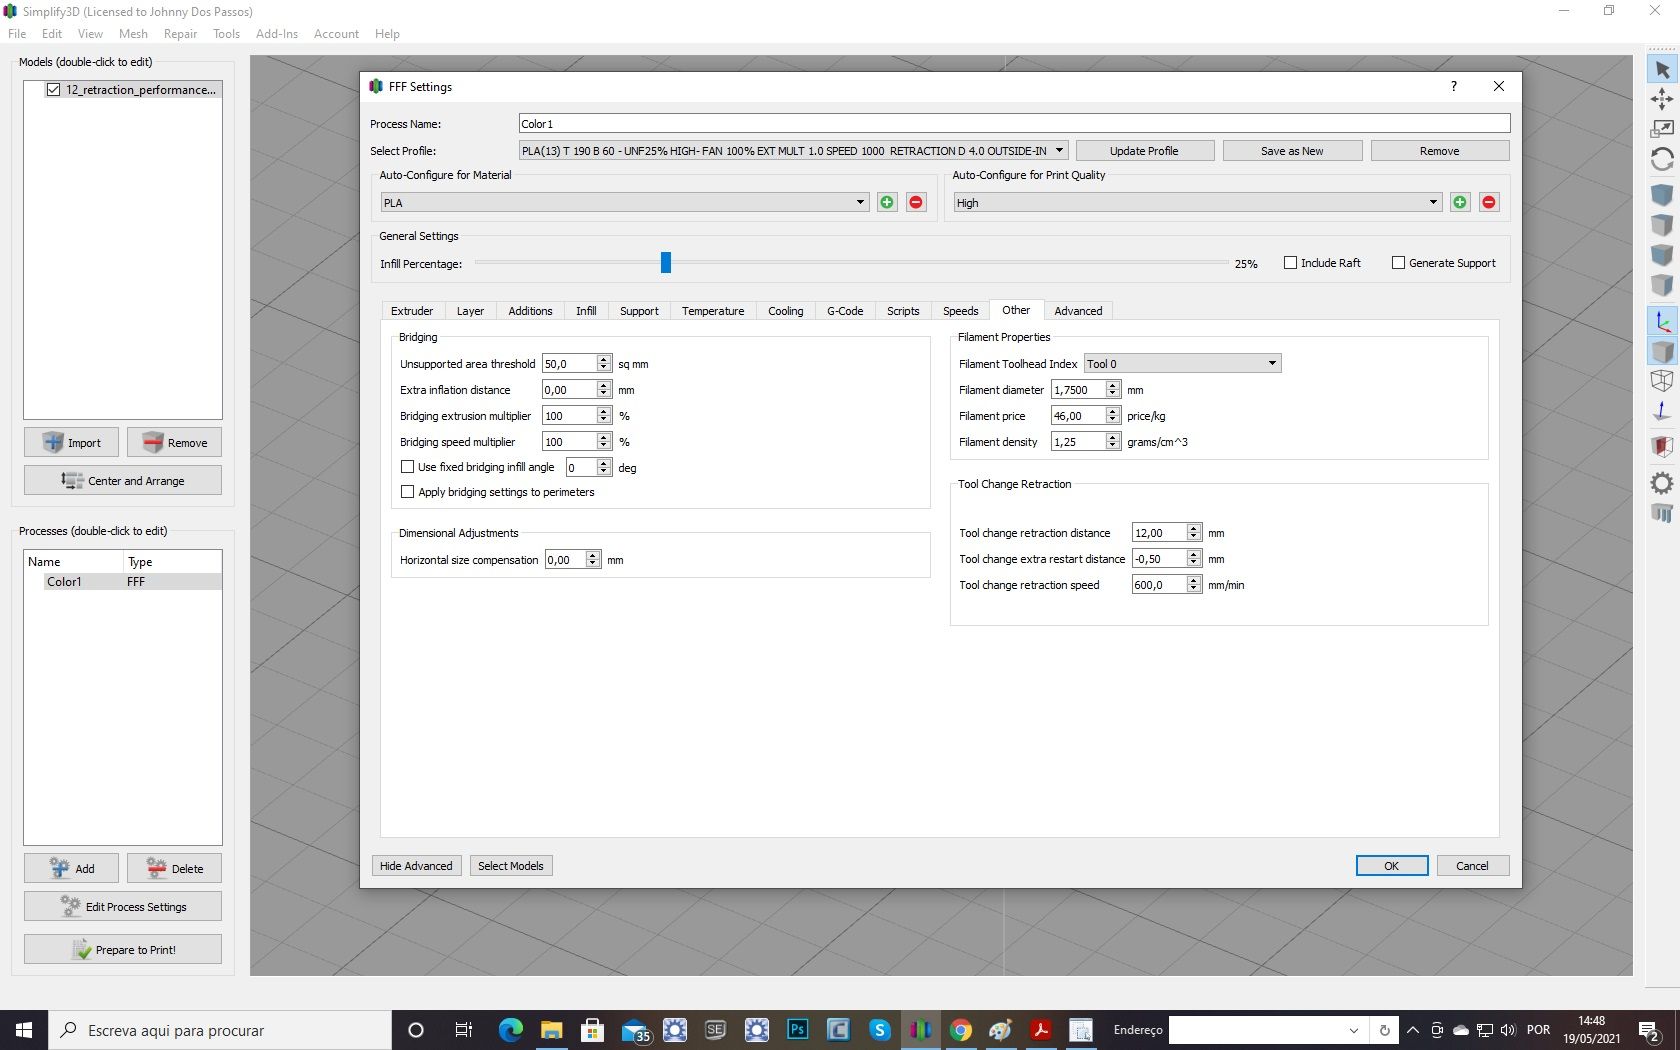
Task: Show wireframe model view icon
Action: 1661,380
